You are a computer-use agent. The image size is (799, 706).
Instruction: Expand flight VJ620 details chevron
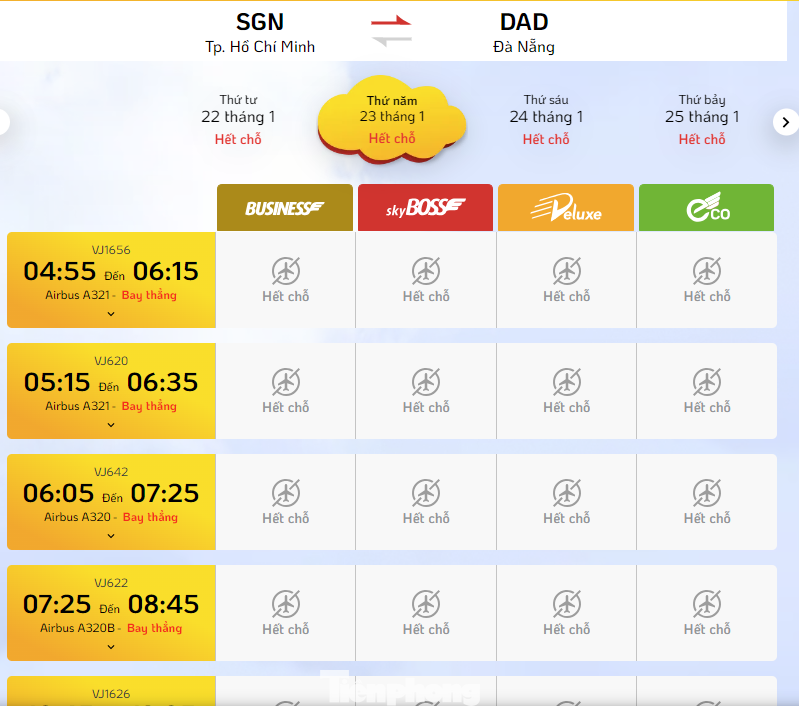[x=111, y=425]
